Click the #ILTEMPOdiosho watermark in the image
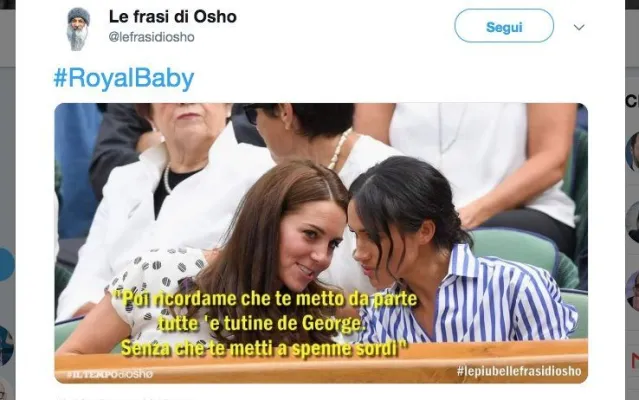Image resolution: width=639 pixels, height=400 pixels. click(x=110, y=374)
